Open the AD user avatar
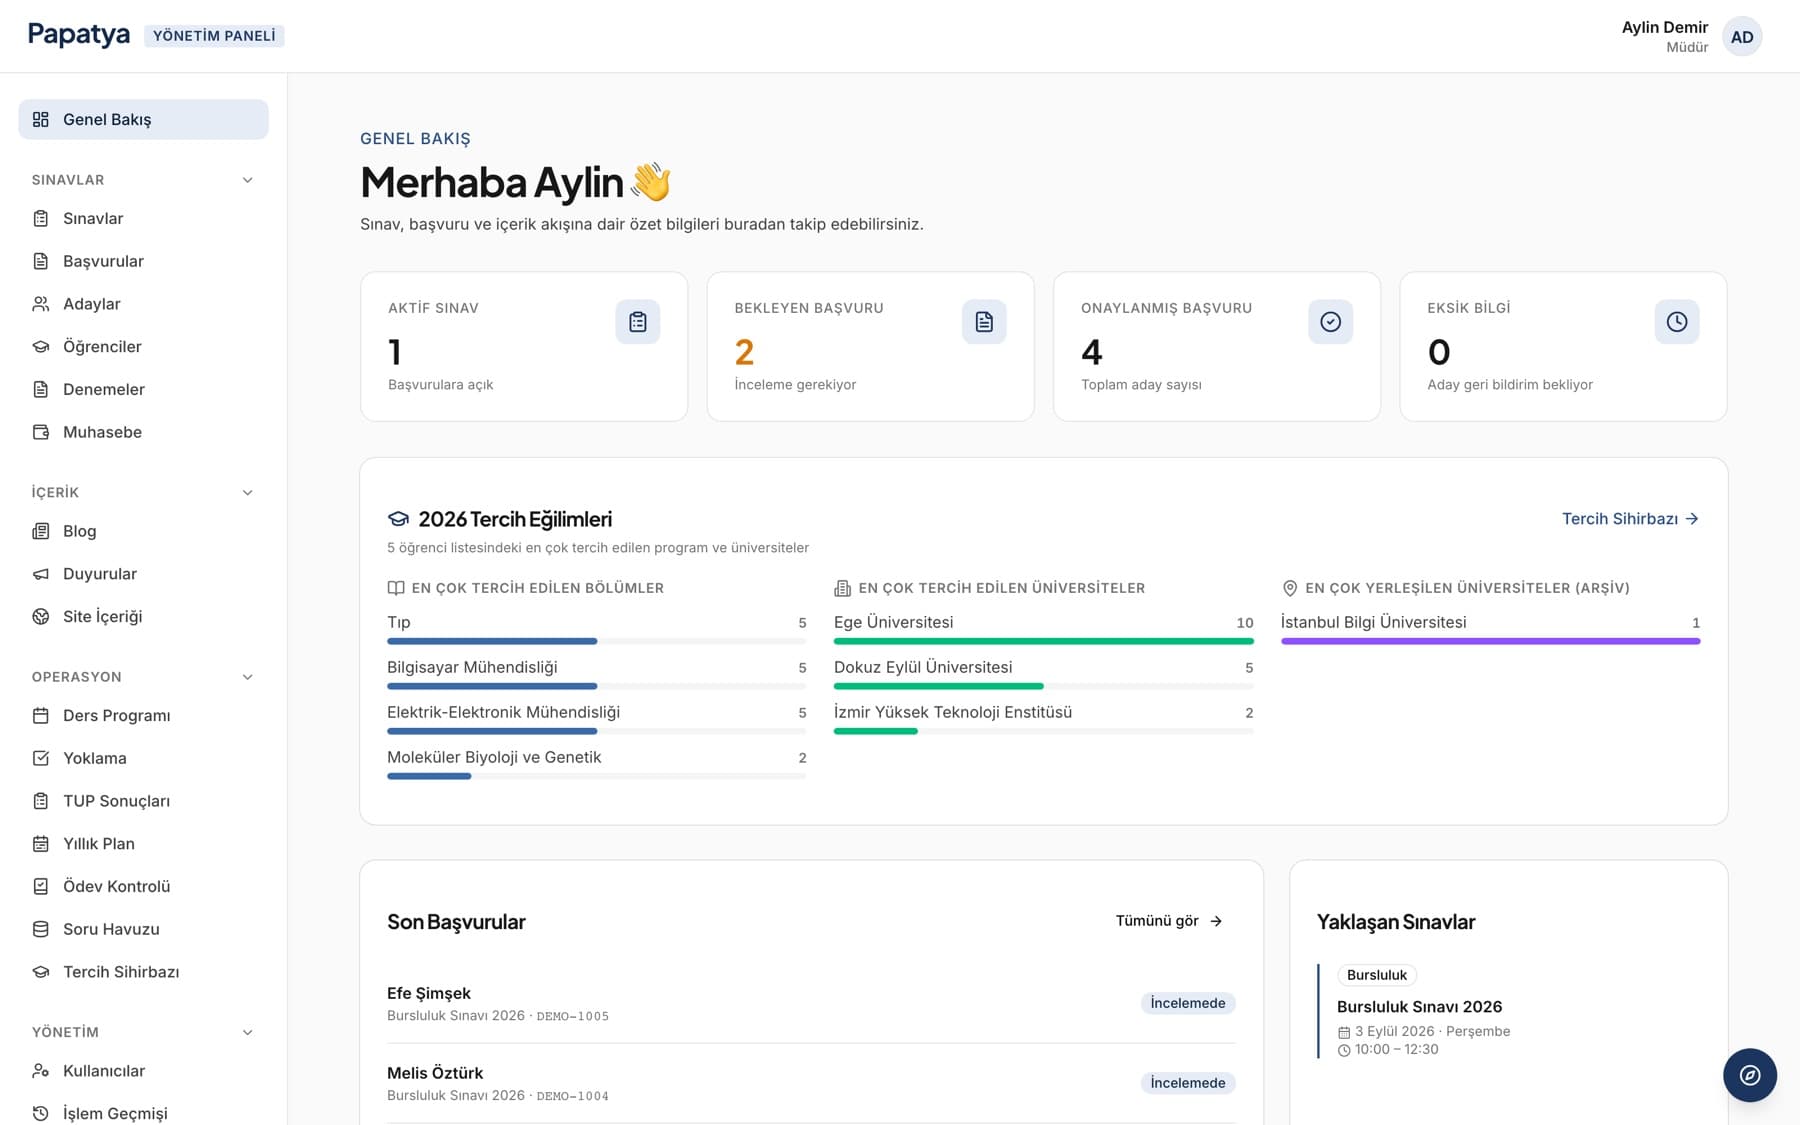Viewport: 1800px width, 1125px height. click(x=1742, y=37)
